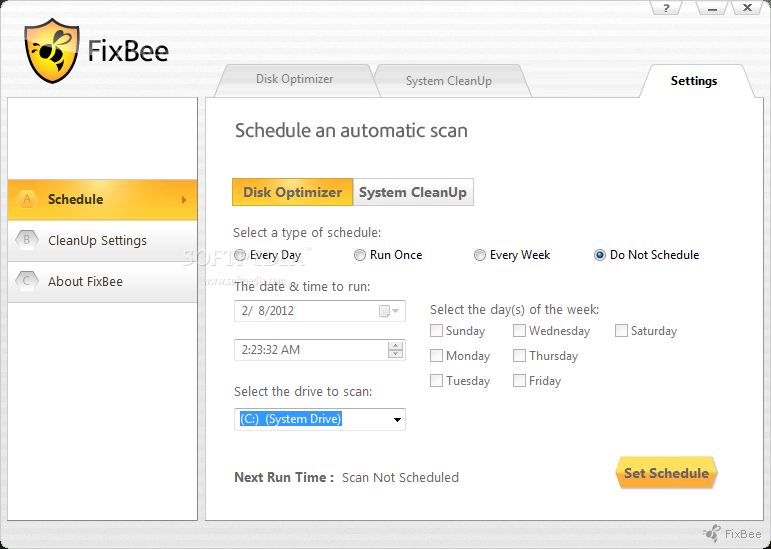This screenshot has height=549, width=771.
Task: Click the time spinner arrows
Action: point(395,350)
